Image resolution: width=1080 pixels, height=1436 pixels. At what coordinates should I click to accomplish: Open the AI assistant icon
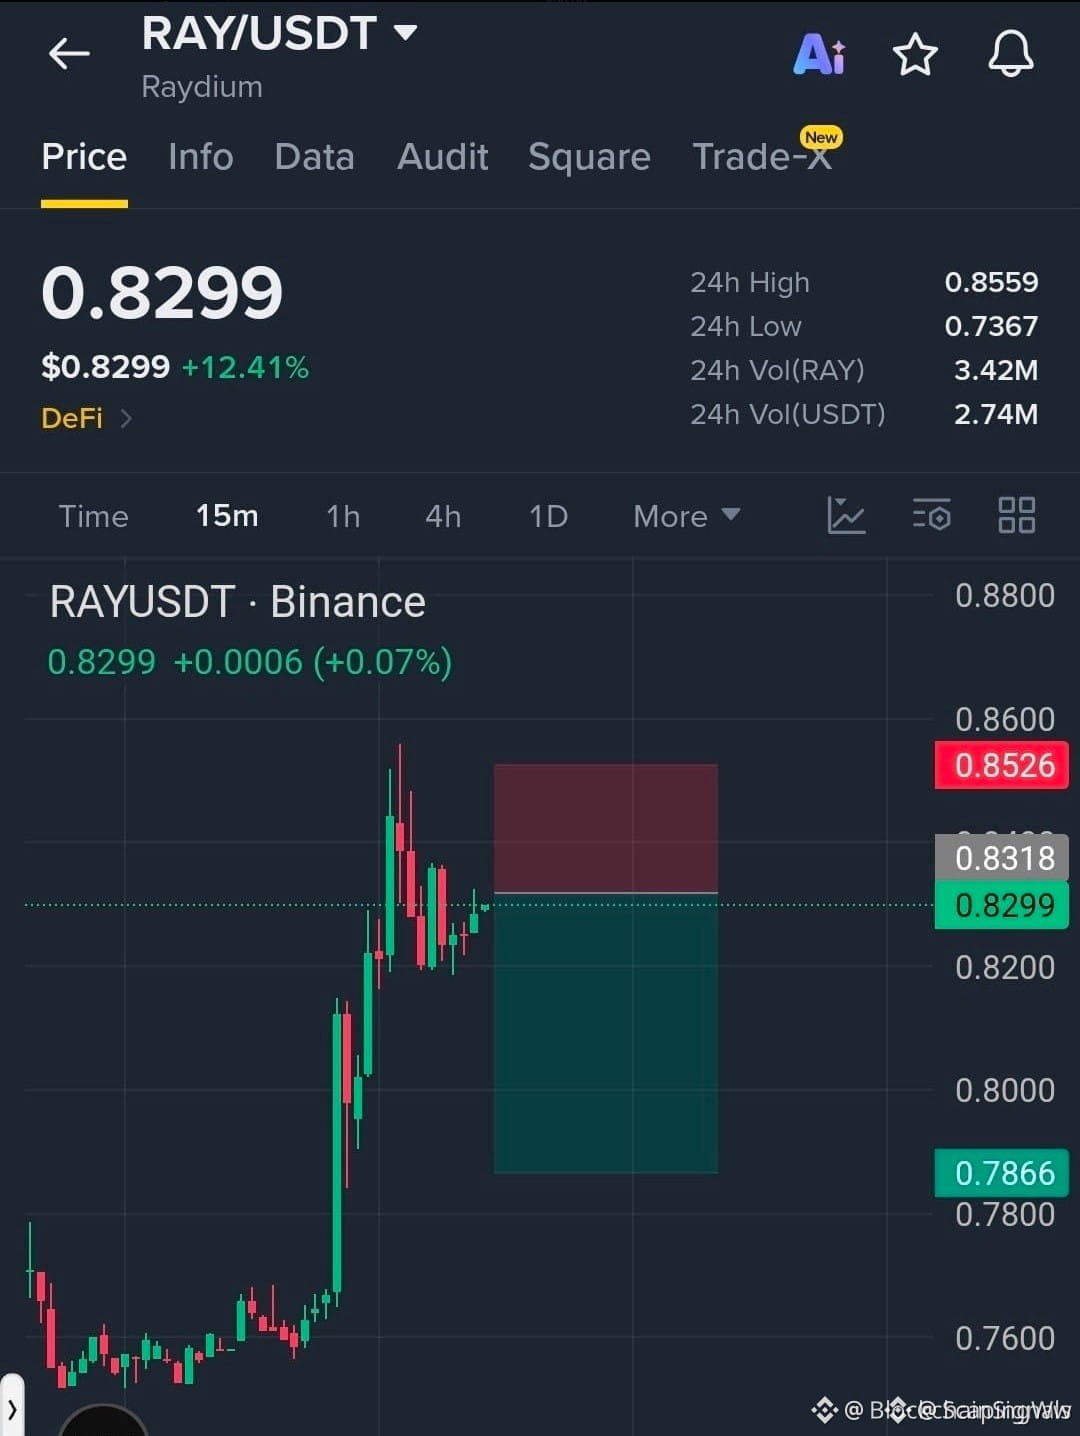click(819, 54)
